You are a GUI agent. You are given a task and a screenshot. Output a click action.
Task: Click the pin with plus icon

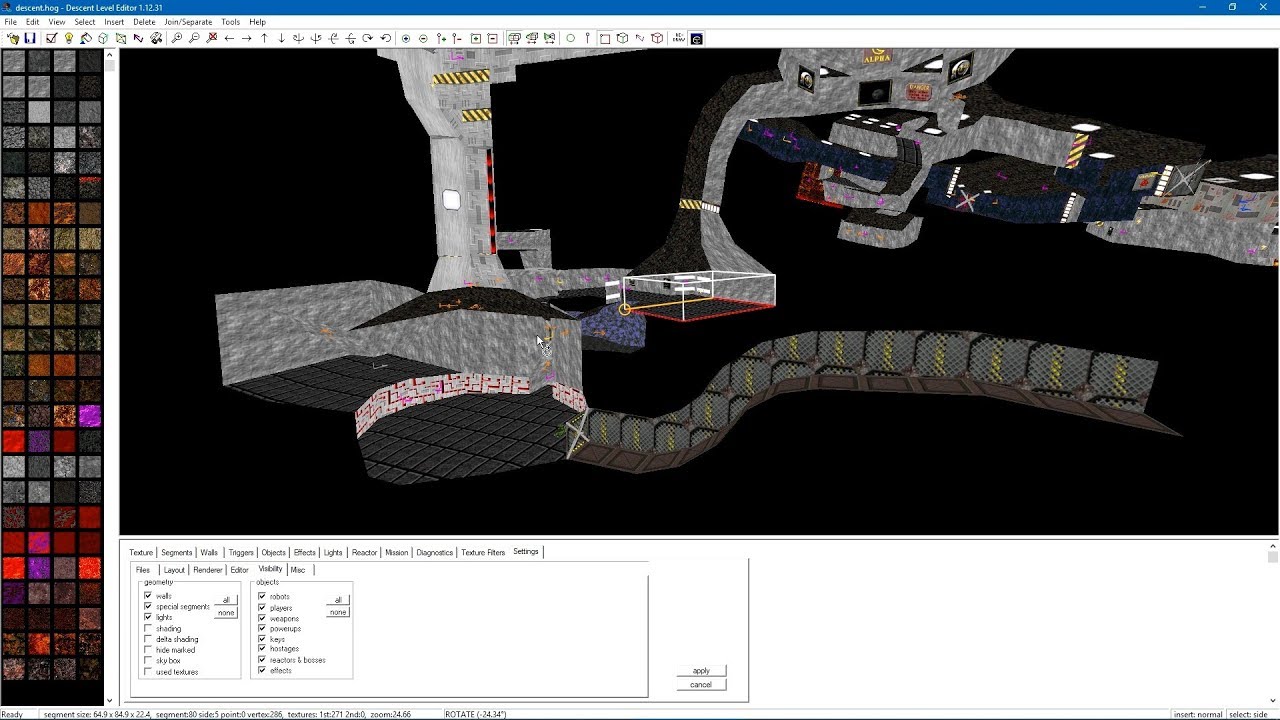(441, 38)
